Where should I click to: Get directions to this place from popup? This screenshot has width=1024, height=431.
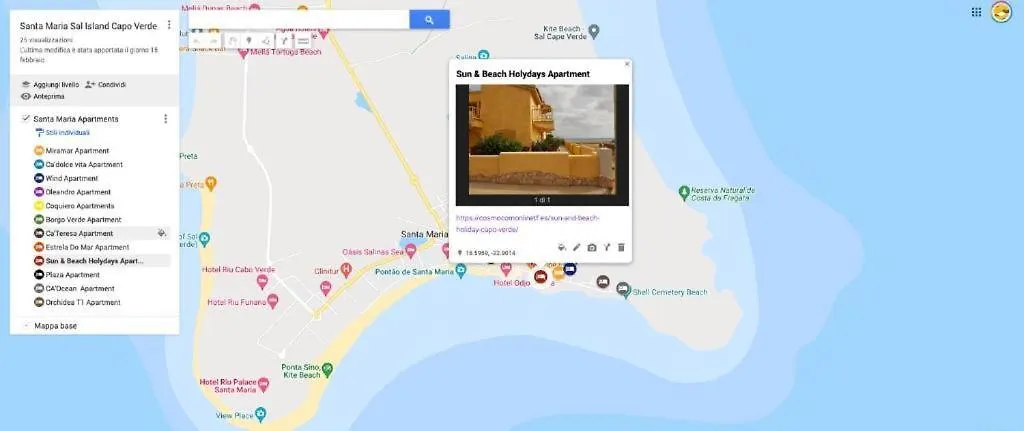point(607,247)
